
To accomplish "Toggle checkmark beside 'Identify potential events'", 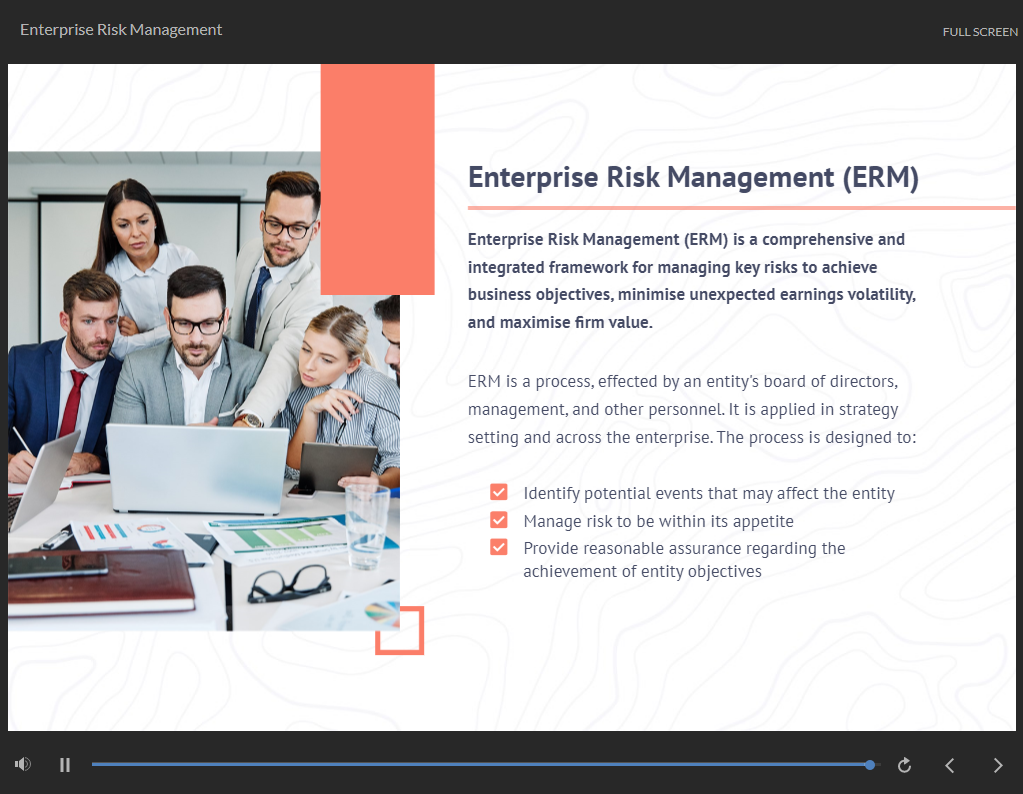I will [x=498, y=492].
